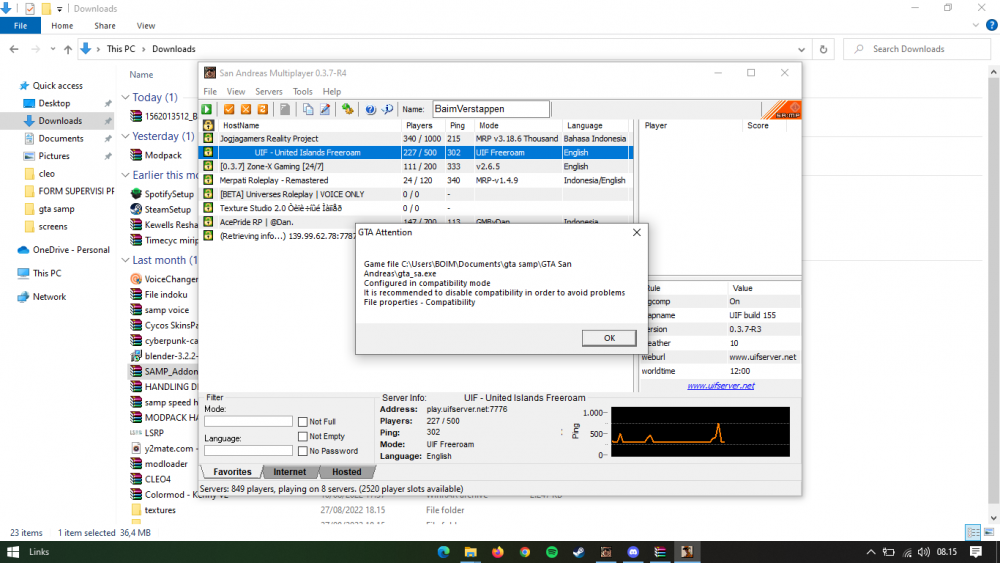
Task: Click the green Connect play icon
Action: point(207,109)
